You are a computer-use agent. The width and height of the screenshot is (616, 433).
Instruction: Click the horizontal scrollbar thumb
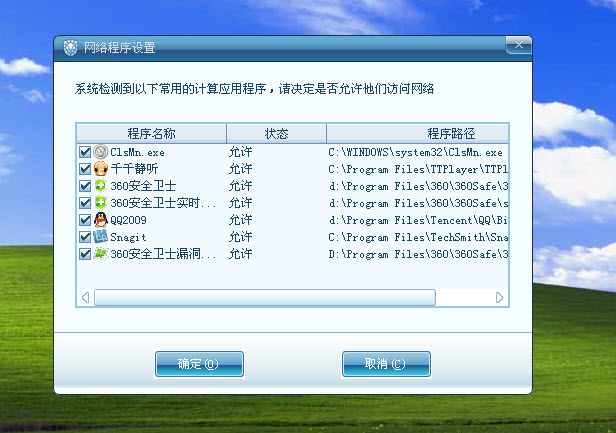point(265,297)
